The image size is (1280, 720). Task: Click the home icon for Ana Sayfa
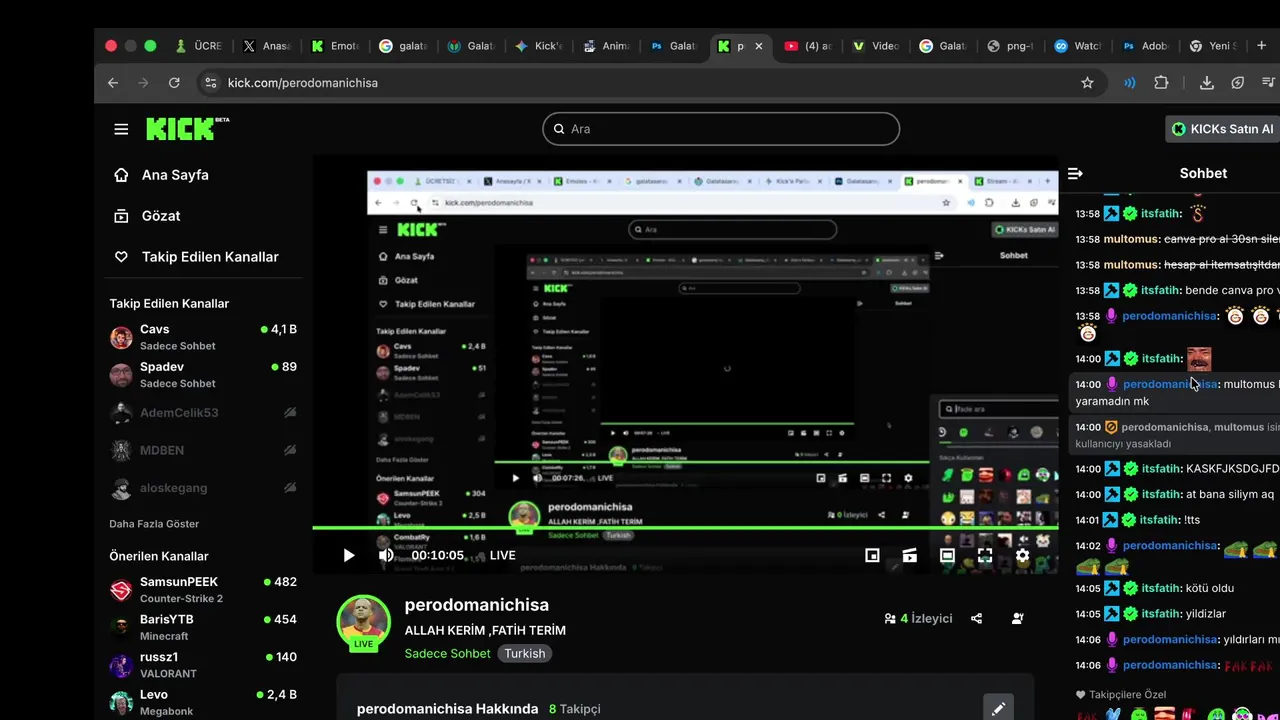121,175
